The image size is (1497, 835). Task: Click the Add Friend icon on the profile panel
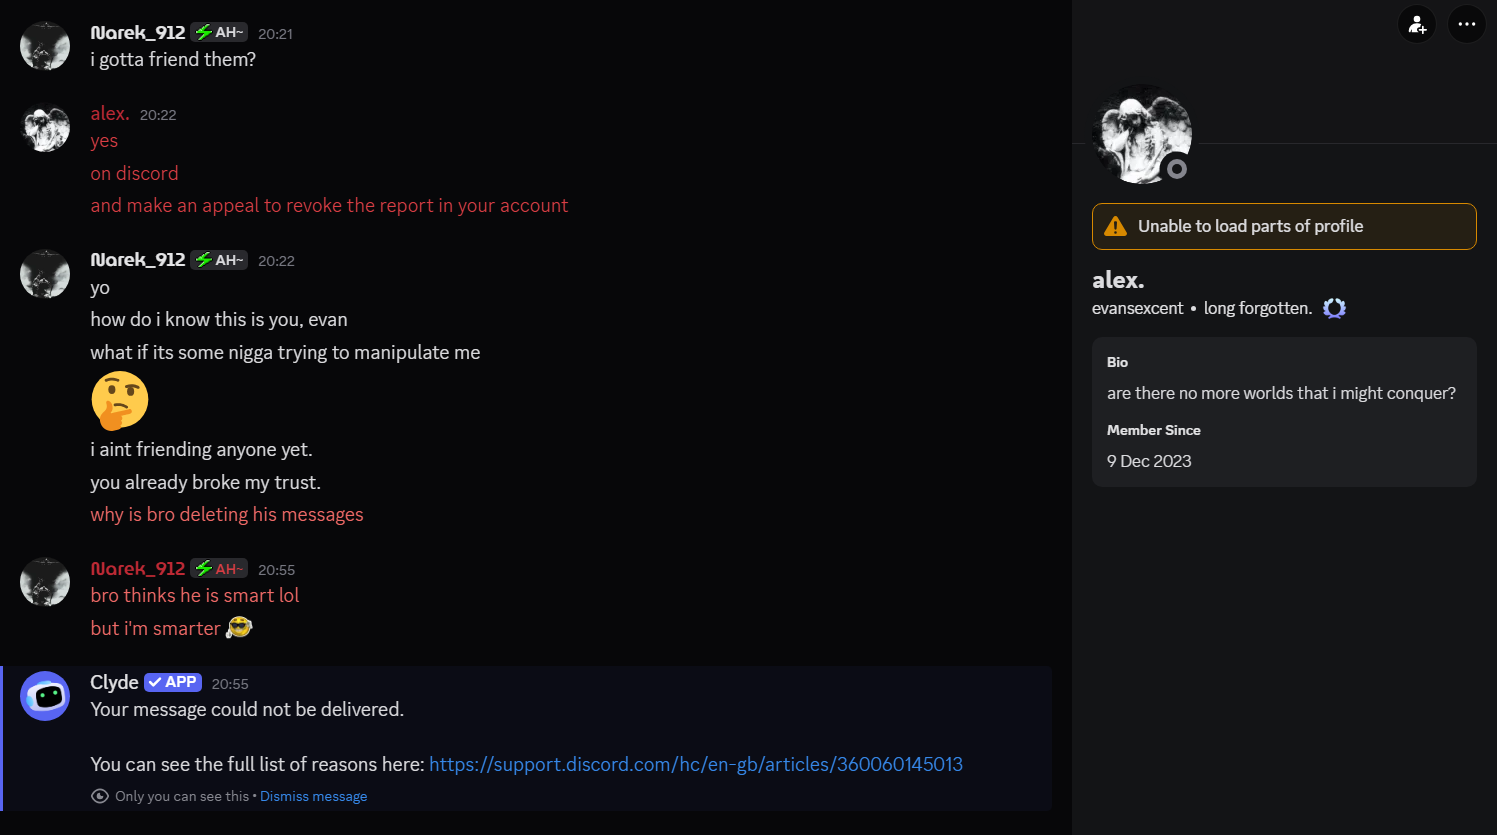(x=1416, y=23)
